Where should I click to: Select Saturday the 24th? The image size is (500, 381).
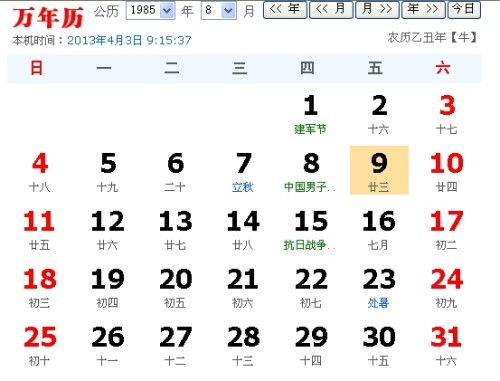click(x=447, y=288)
